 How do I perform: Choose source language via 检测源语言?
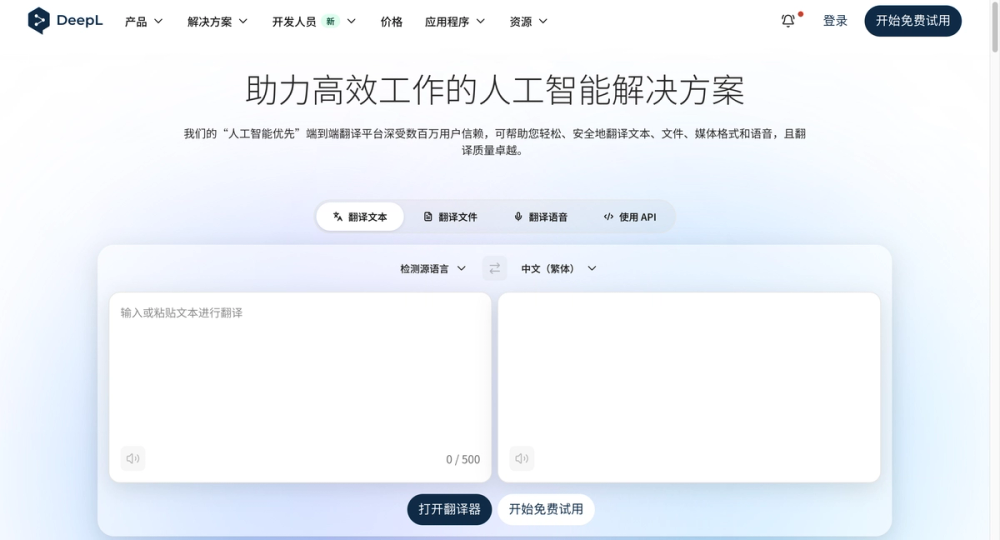(432, 268)
